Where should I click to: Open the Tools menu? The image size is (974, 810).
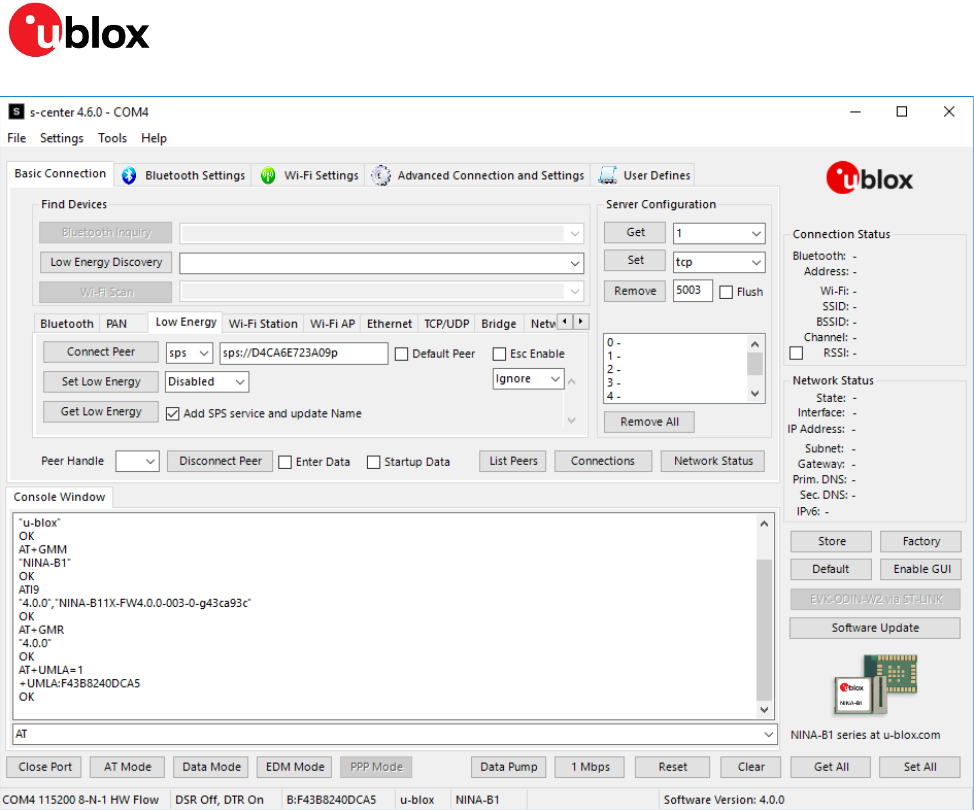(112, 138)
